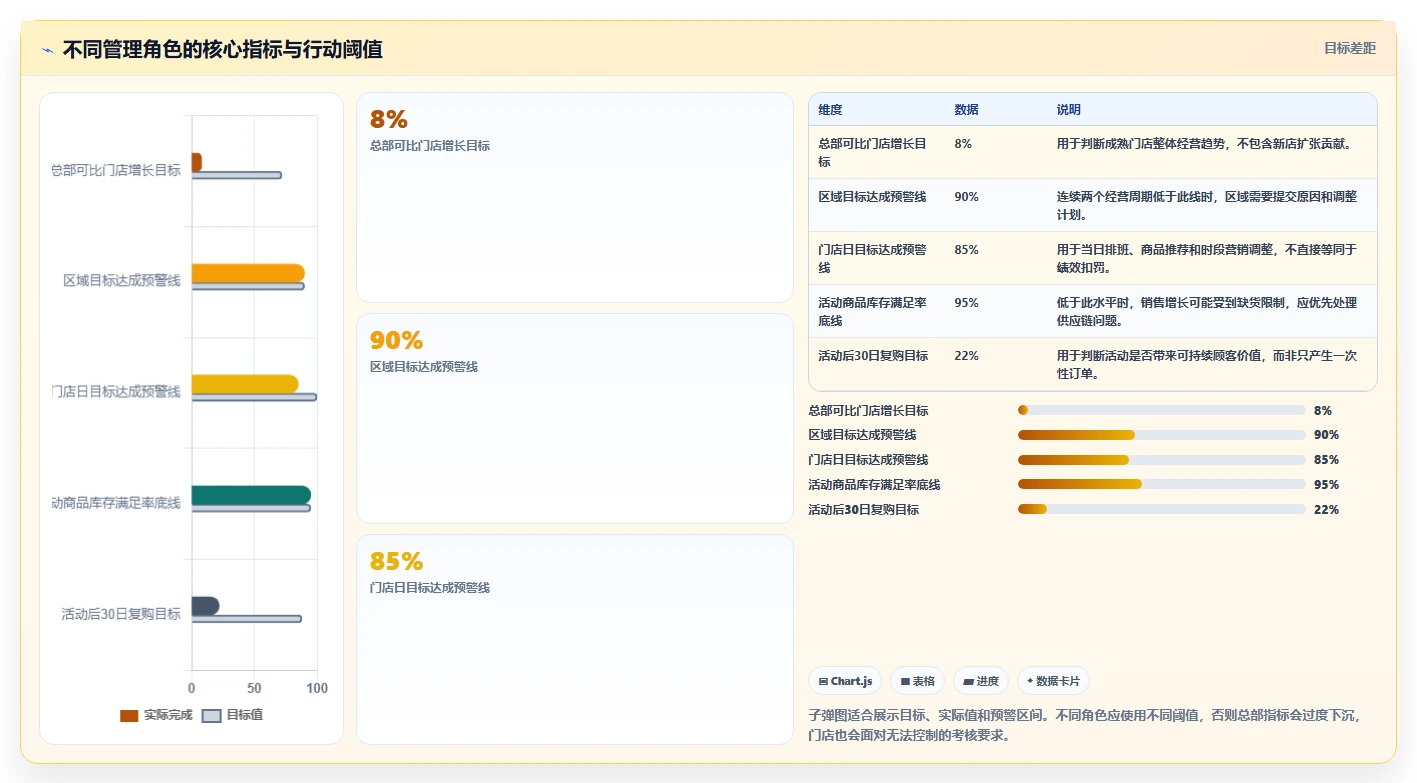Image resolution: width=1417 pixels, height=783 pixels.
Task: Click the gray-blue 目标值 legend color box
Action: tap(211, 715)
